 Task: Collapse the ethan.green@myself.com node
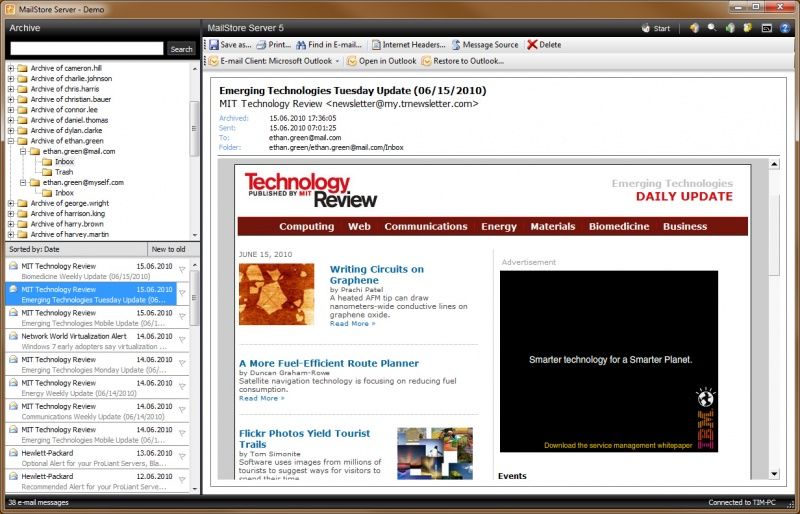(23, 183)
